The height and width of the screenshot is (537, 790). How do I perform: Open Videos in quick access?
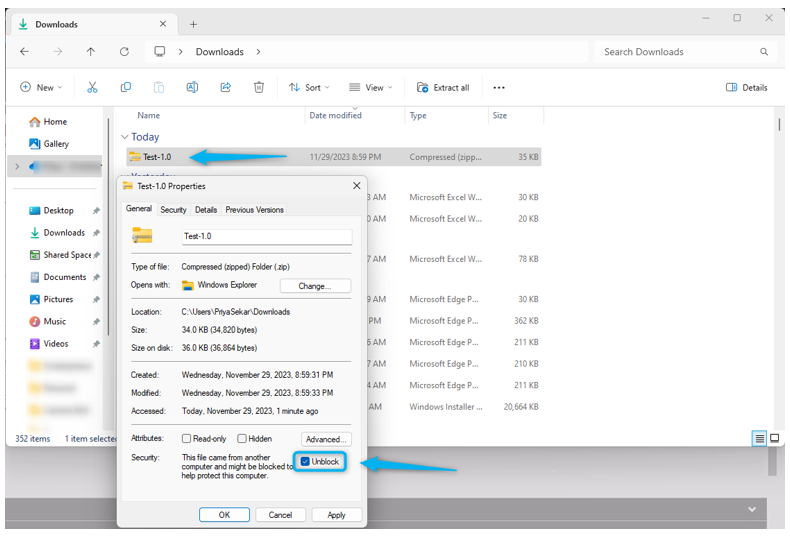[x=49, y=344]
